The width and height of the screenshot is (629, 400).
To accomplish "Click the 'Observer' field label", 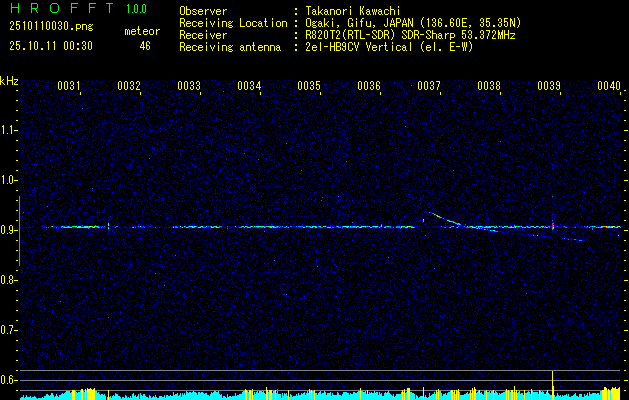I will pyautogui.click(x=203, y=11).
